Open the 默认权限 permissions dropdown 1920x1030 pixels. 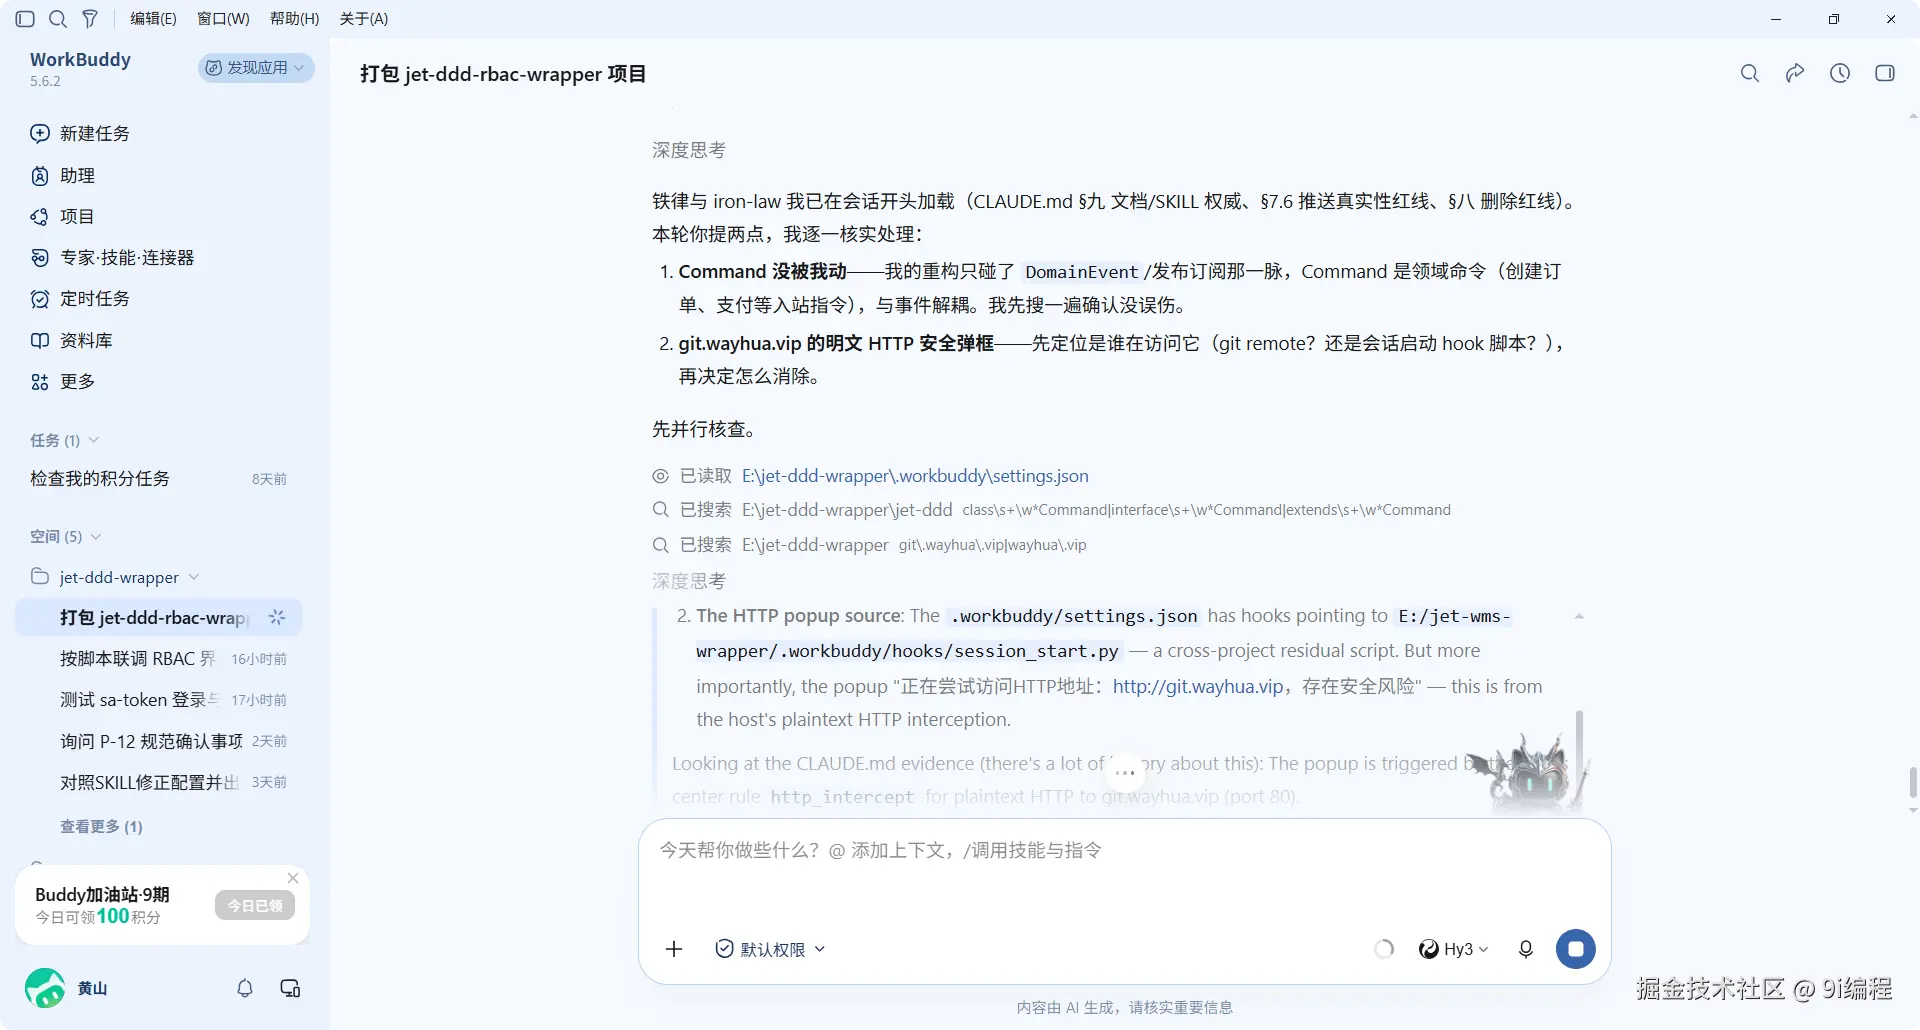pos(770,949)
